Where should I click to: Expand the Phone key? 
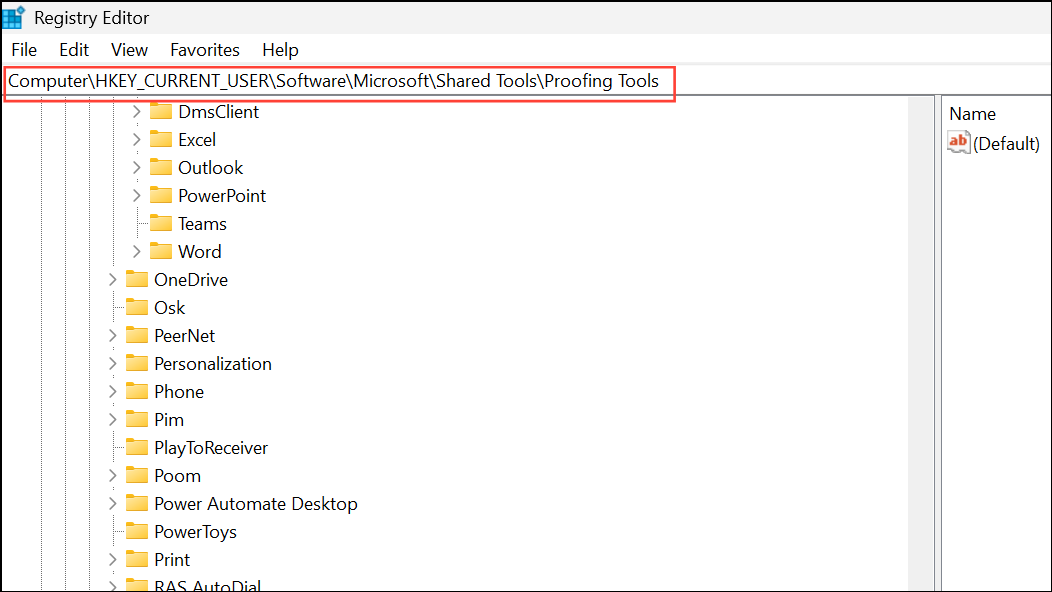(x=113, y=392)
